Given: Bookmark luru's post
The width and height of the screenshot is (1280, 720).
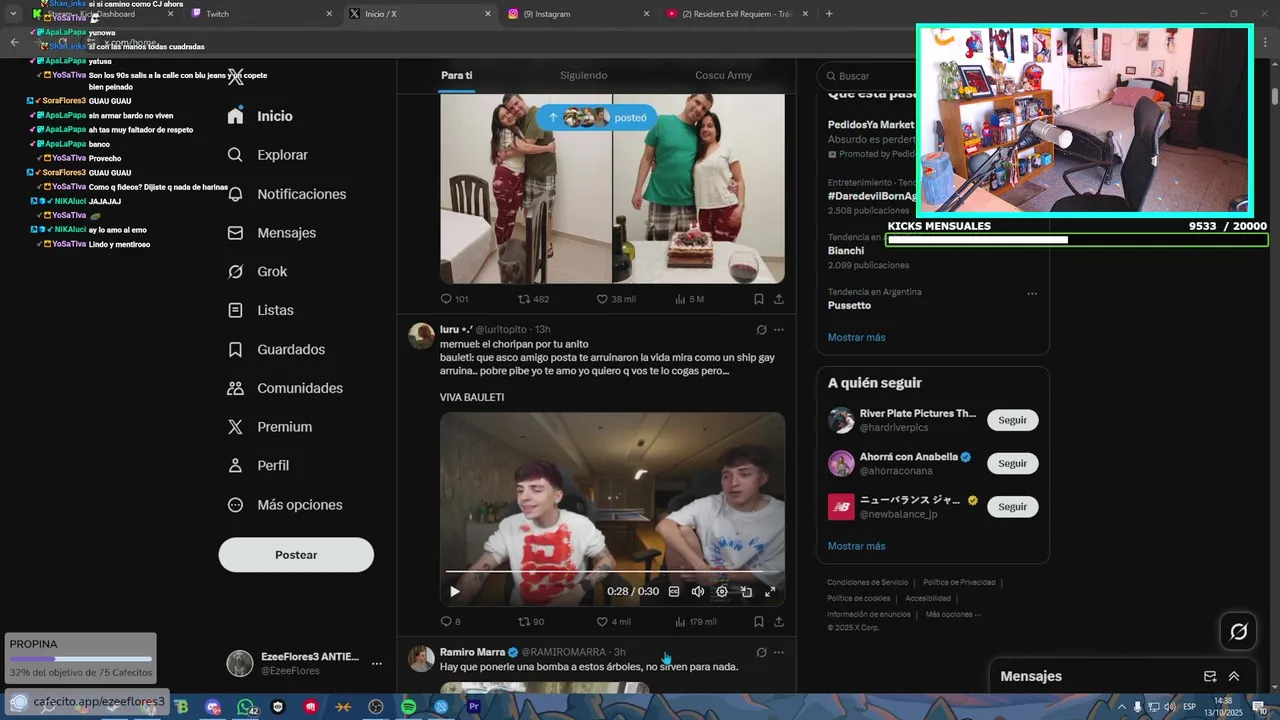Looking at the screenshot, I should coord(758,622).
